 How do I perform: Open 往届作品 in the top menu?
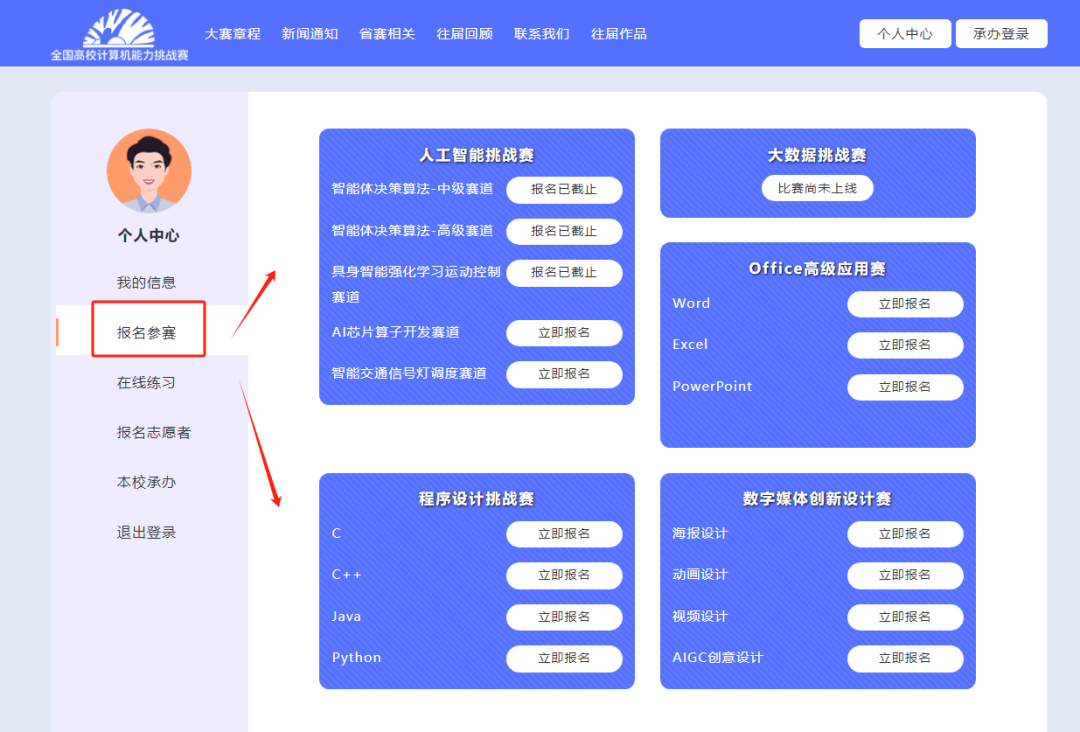click(x=619, y=34)
